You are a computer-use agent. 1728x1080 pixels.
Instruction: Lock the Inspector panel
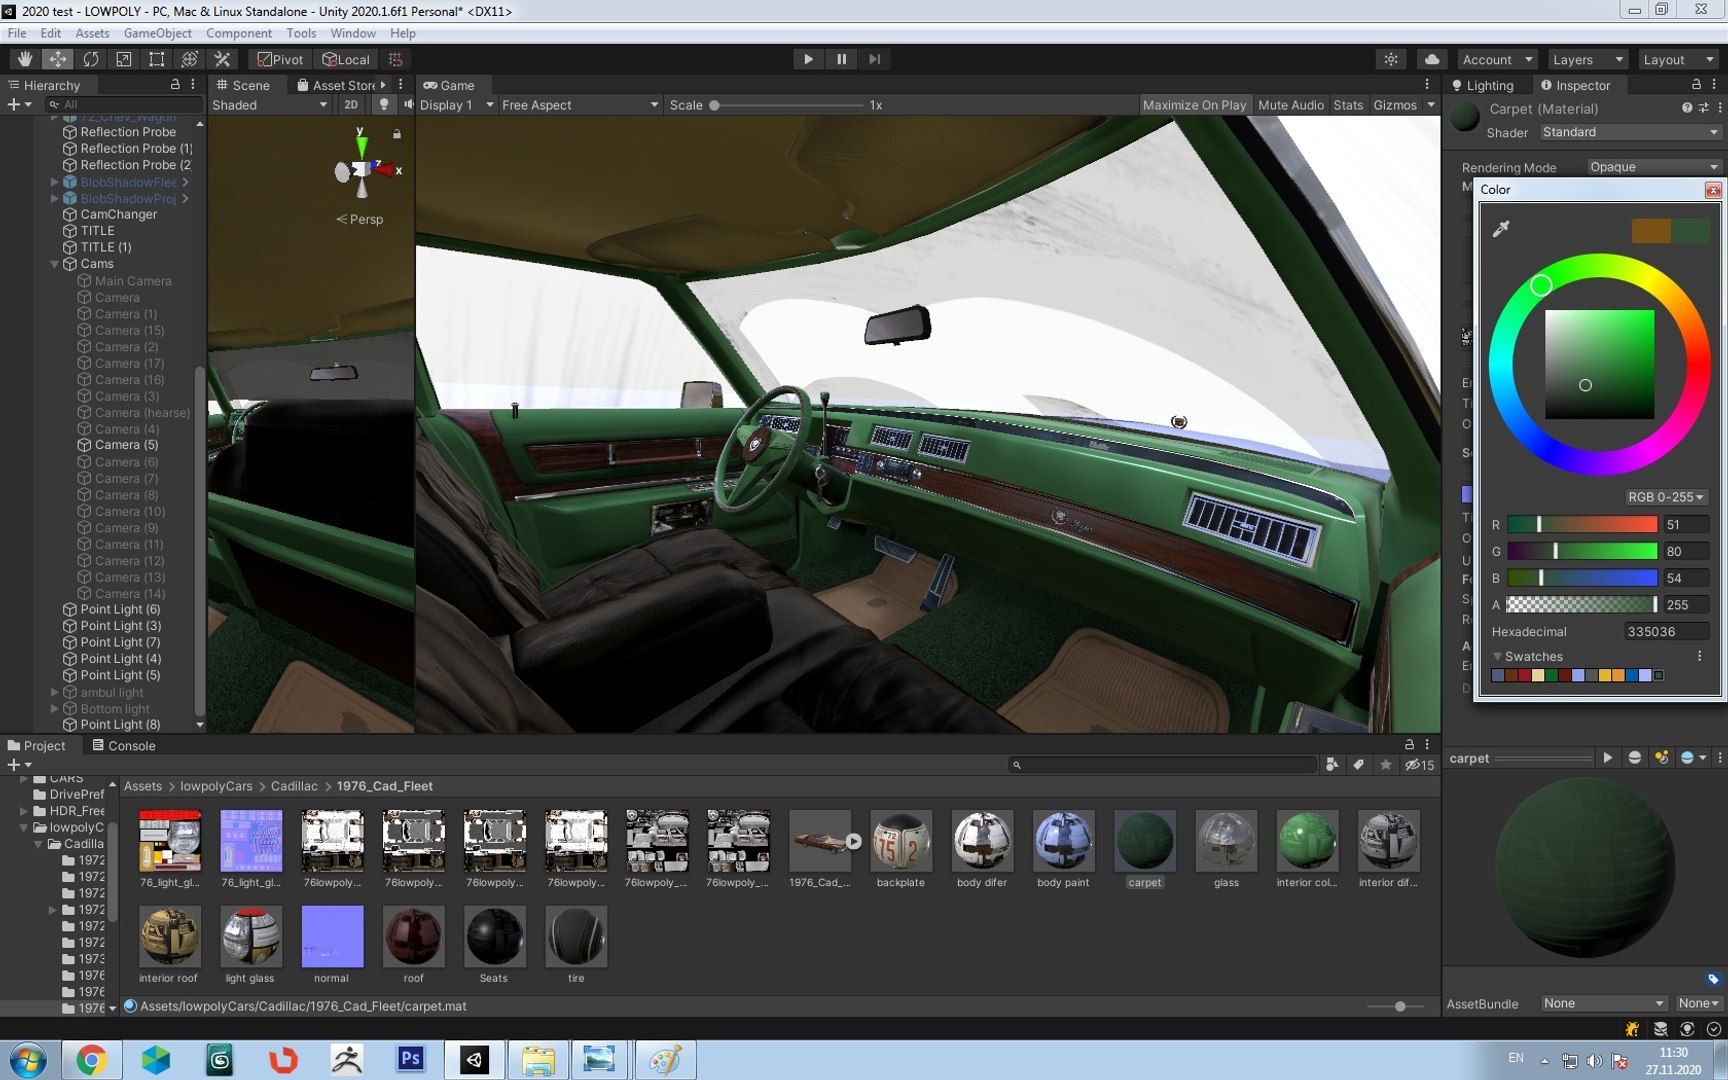coord(1696,85)
